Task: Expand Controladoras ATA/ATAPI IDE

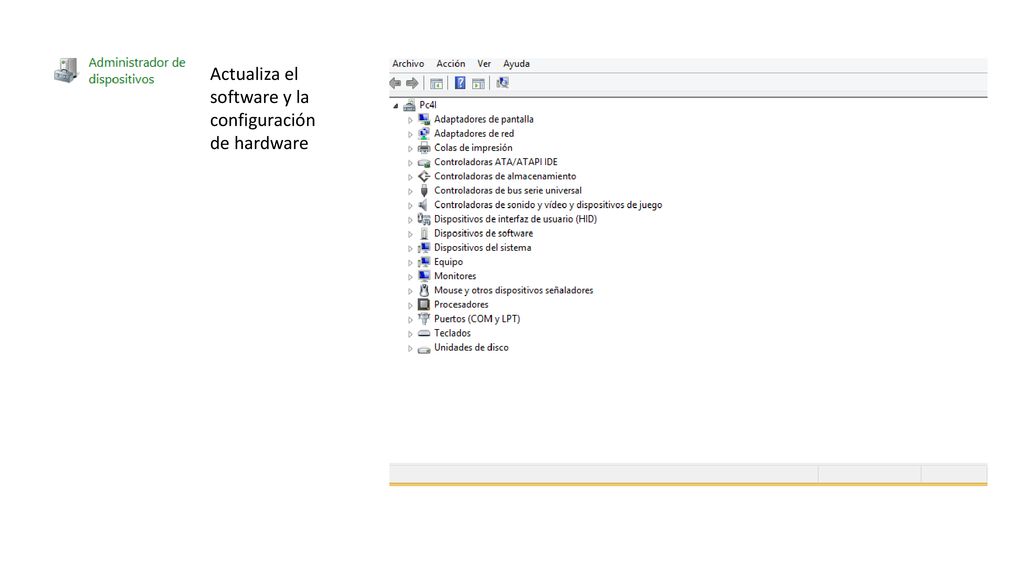Action: 410,163
